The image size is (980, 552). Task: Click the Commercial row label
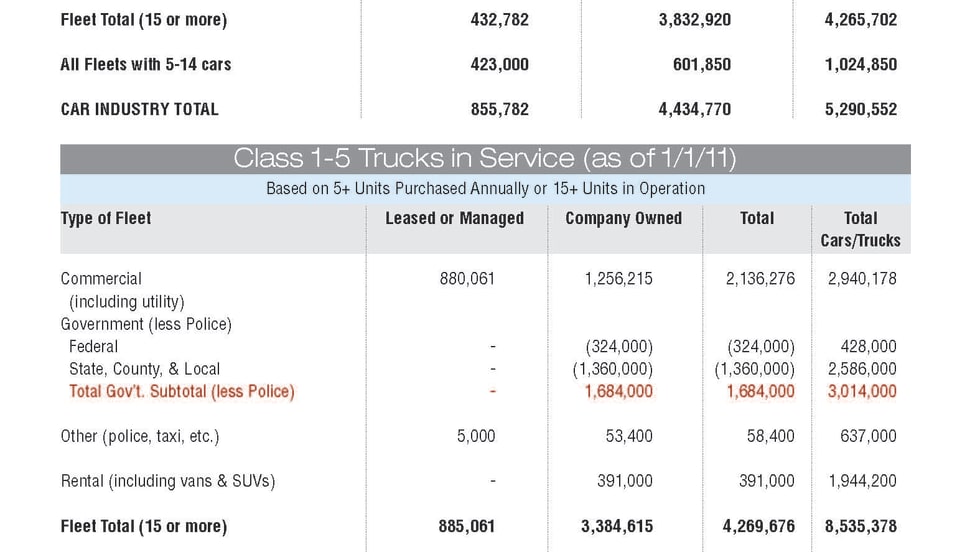point(101,279)
